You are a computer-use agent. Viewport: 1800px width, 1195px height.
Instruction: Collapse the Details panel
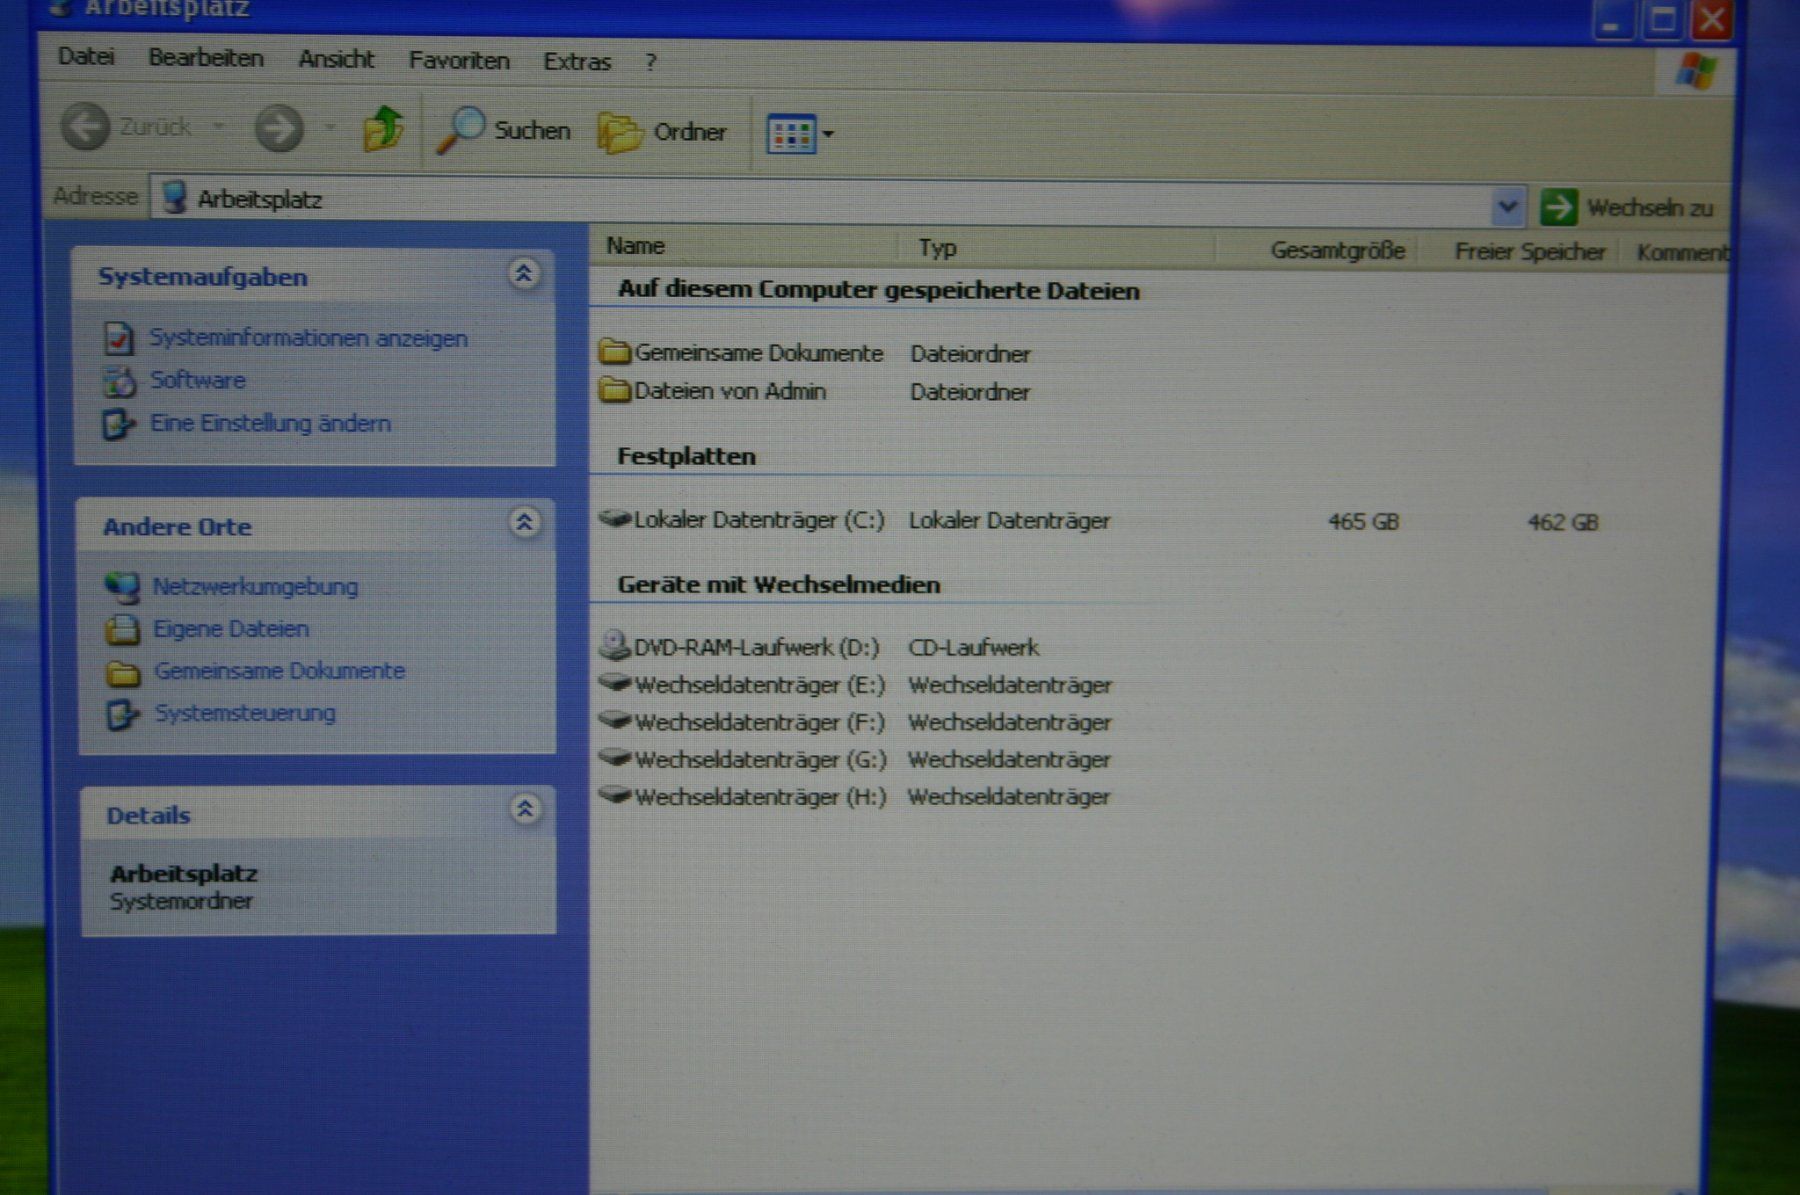click(x=525, y=808)
